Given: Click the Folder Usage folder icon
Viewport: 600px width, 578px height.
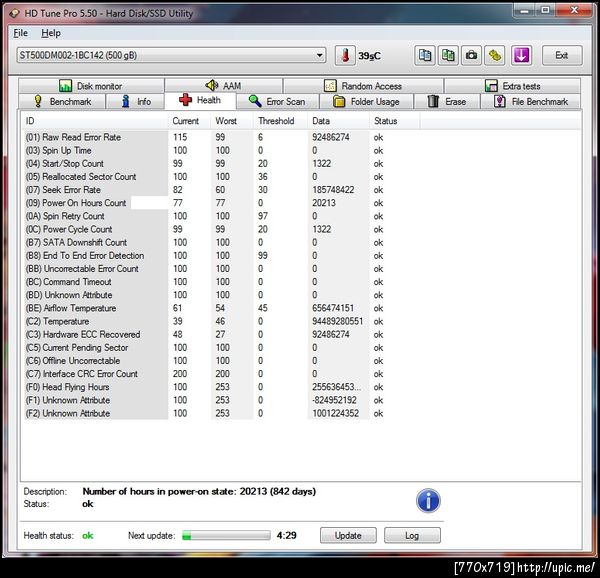Looking at the screenshot, I should tap(339, 101).
